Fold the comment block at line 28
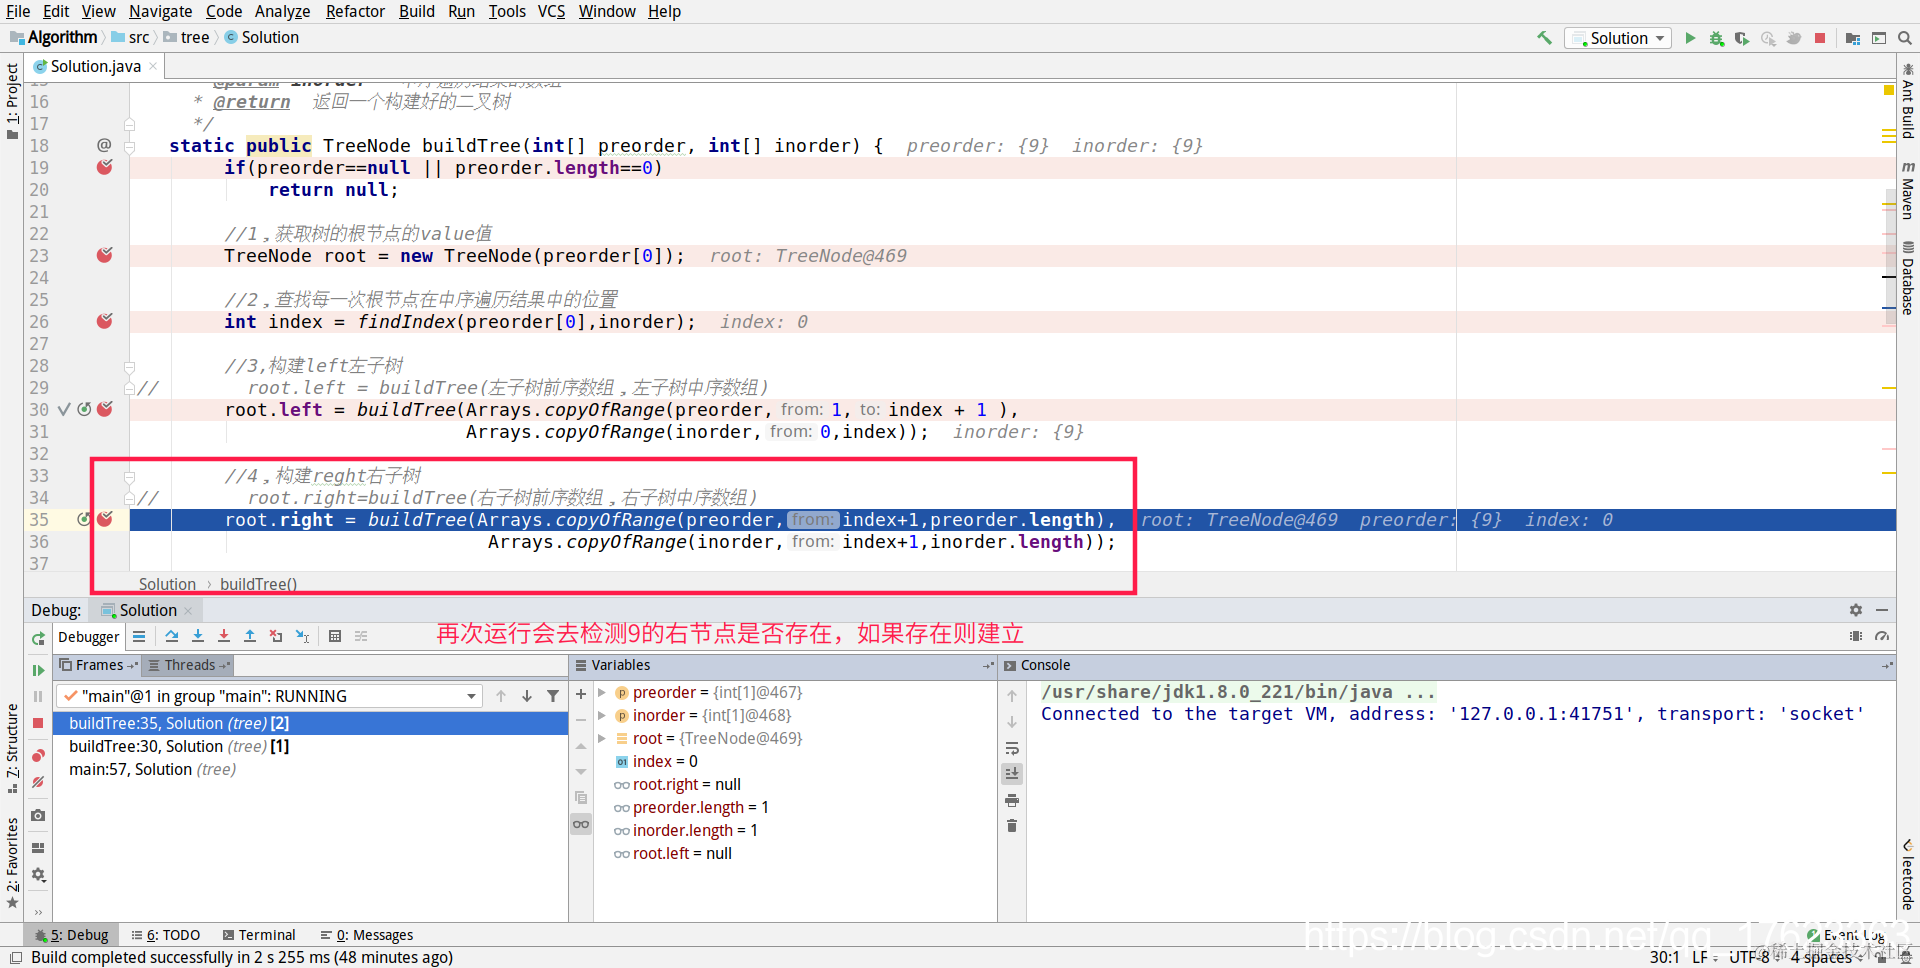Viewport: 1920px width, 968px height. 129,366
